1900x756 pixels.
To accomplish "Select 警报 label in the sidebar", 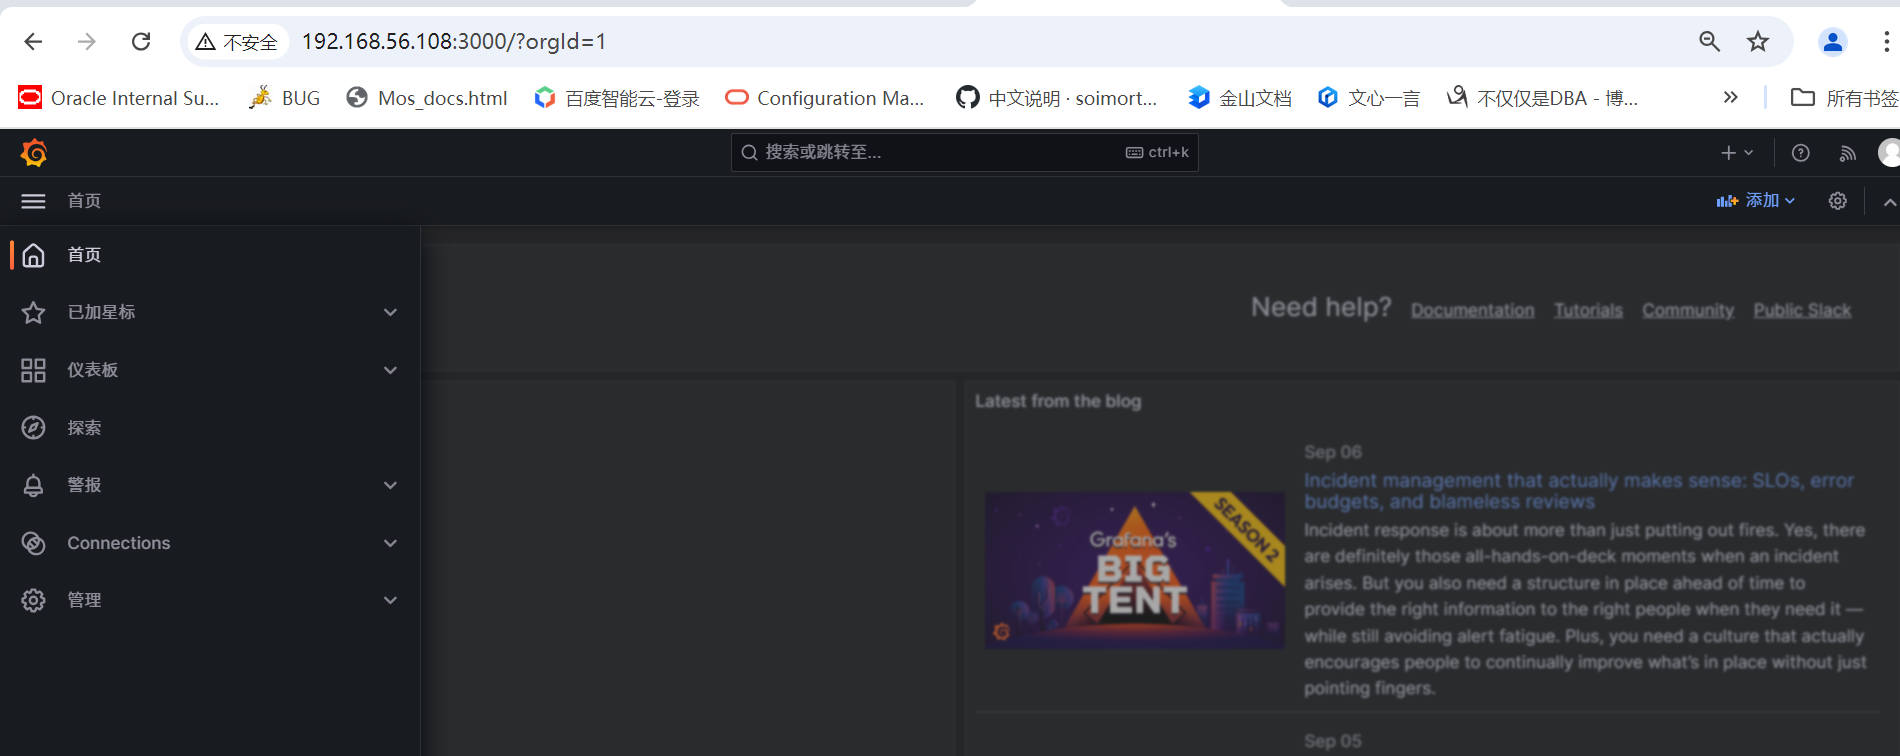I will click(x=84, y=485).
